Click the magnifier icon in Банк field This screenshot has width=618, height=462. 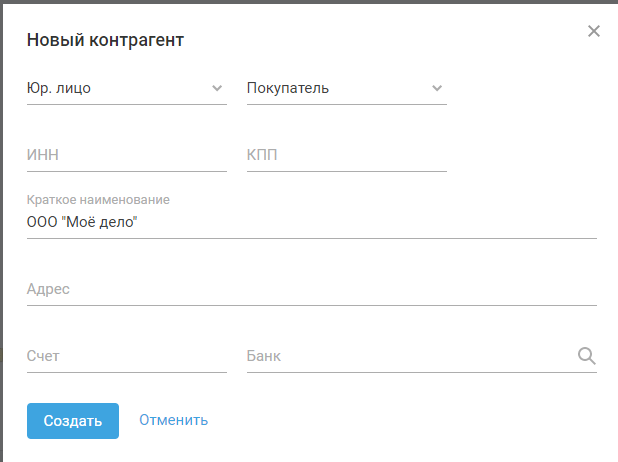tap(586, 355)
